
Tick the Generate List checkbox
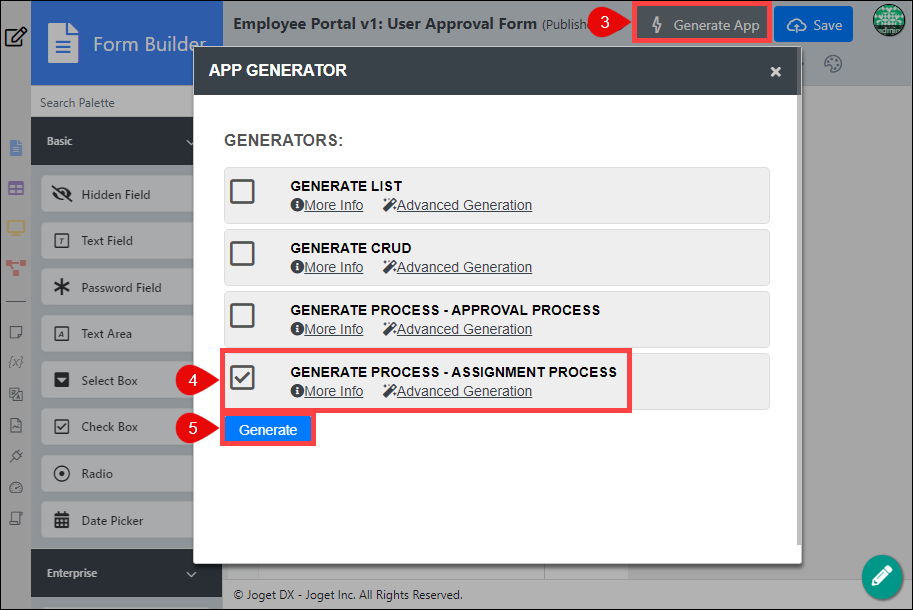[242, 191]
